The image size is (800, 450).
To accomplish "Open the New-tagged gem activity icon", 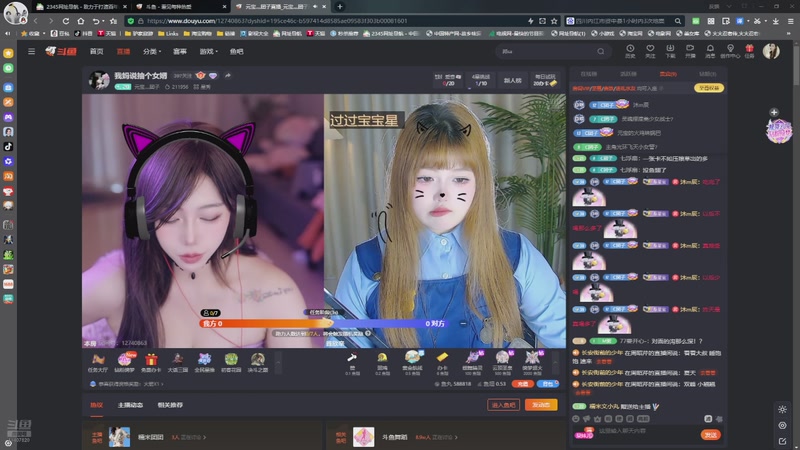I will coord(124,363).
